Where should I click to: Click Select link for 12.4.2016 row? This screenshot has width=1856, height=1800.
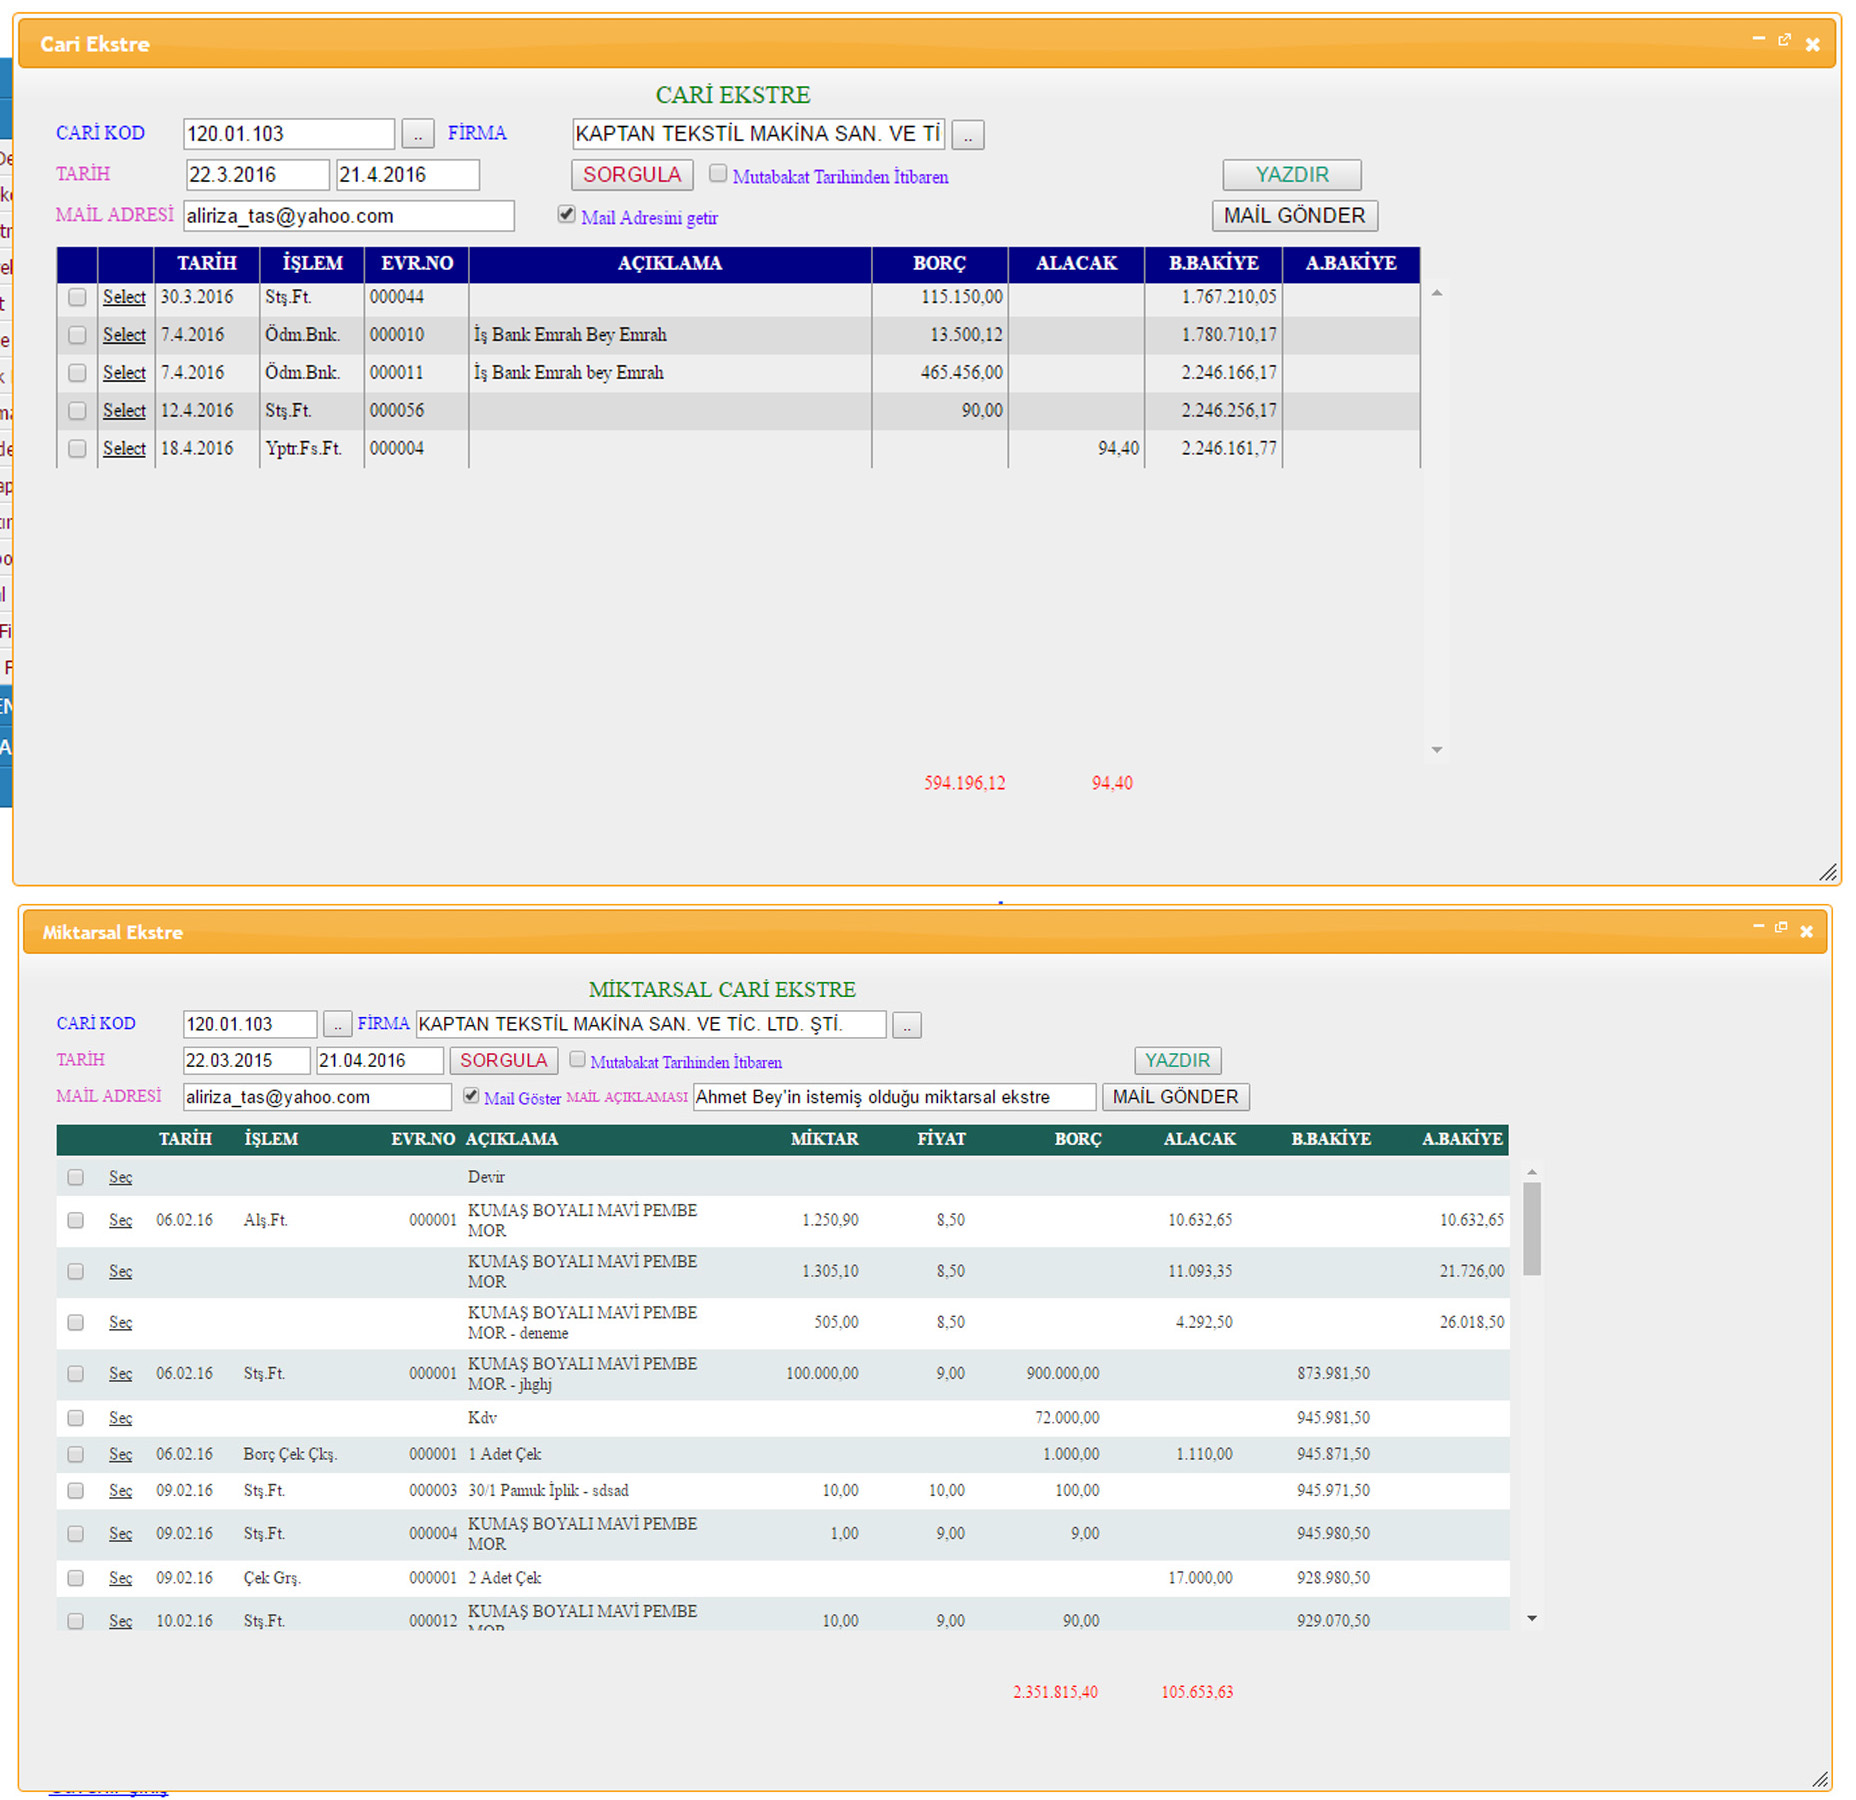point(124,412)
